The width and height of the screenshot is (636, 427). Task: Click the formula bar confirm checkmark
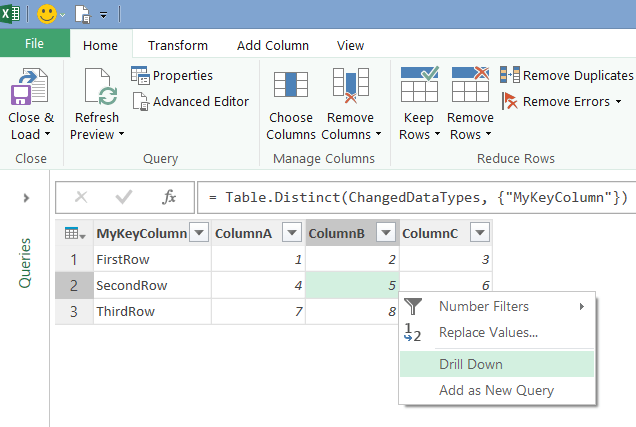click(124, 197)
